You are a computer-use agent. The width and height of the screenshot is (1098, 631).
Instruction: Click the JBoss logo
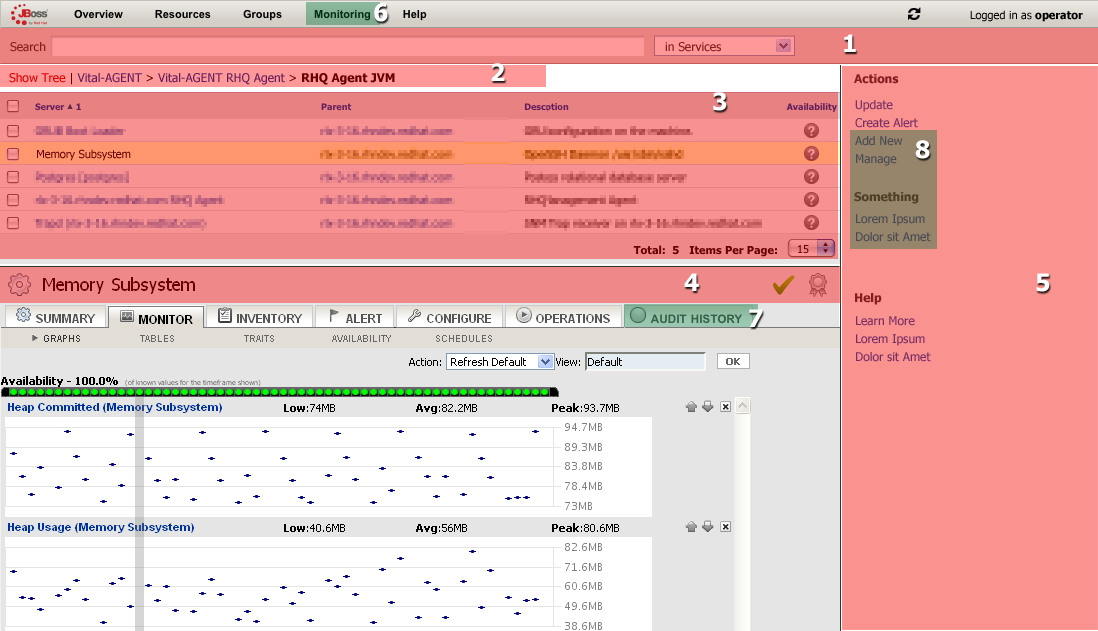29,14
